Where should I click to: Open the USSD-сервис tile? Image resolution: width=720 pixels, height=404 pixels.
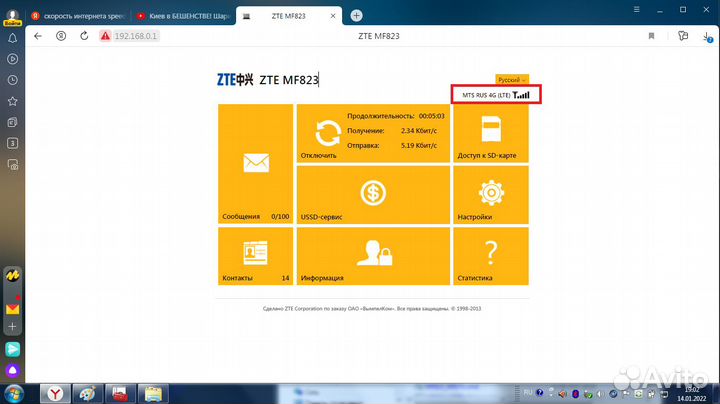[373, 195]
